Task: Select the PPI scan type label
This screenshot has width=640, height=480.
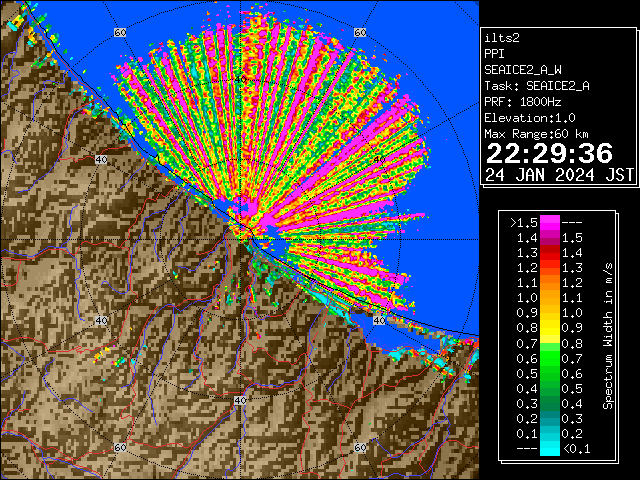Action: (494, 54)
